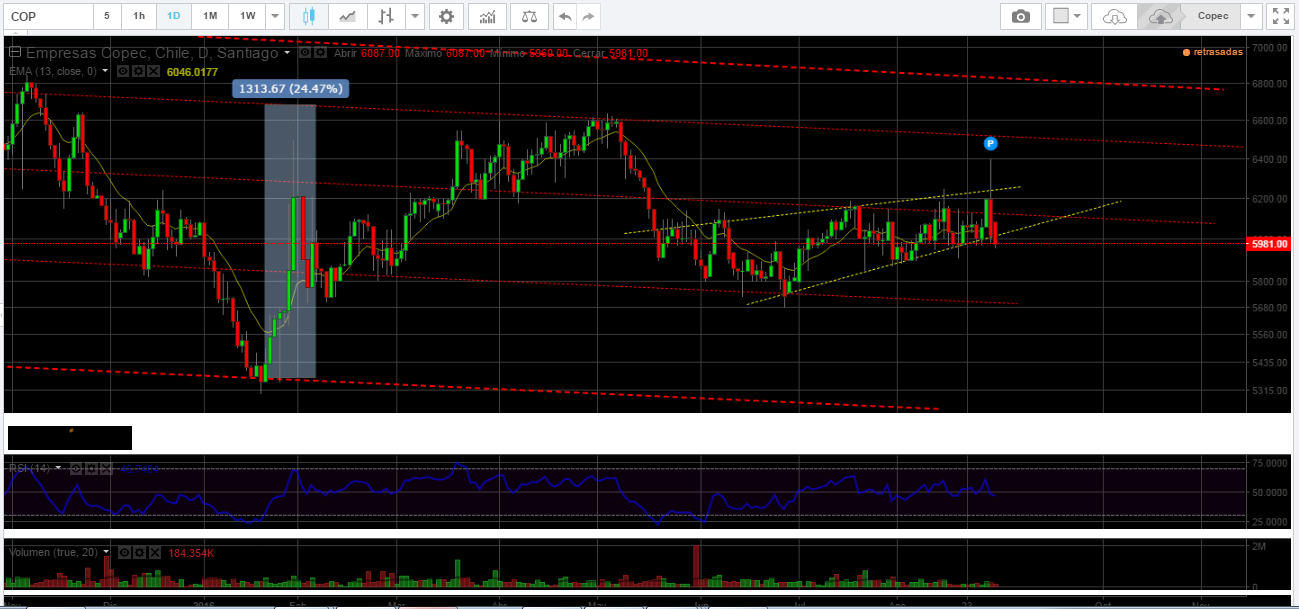
Task: Save chart layout to cloud
Action: tap(1160, 16)
